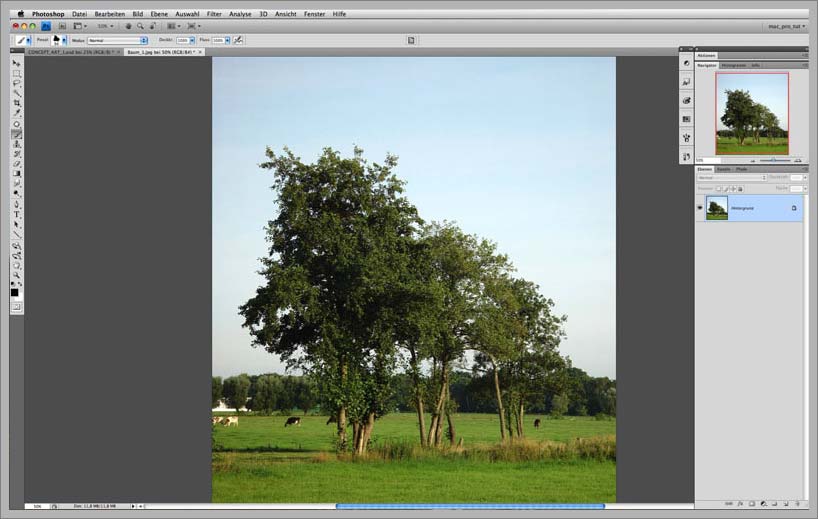Click the lock icon on Hintergrund layer
Screen dimensions: 818x519
794,208
